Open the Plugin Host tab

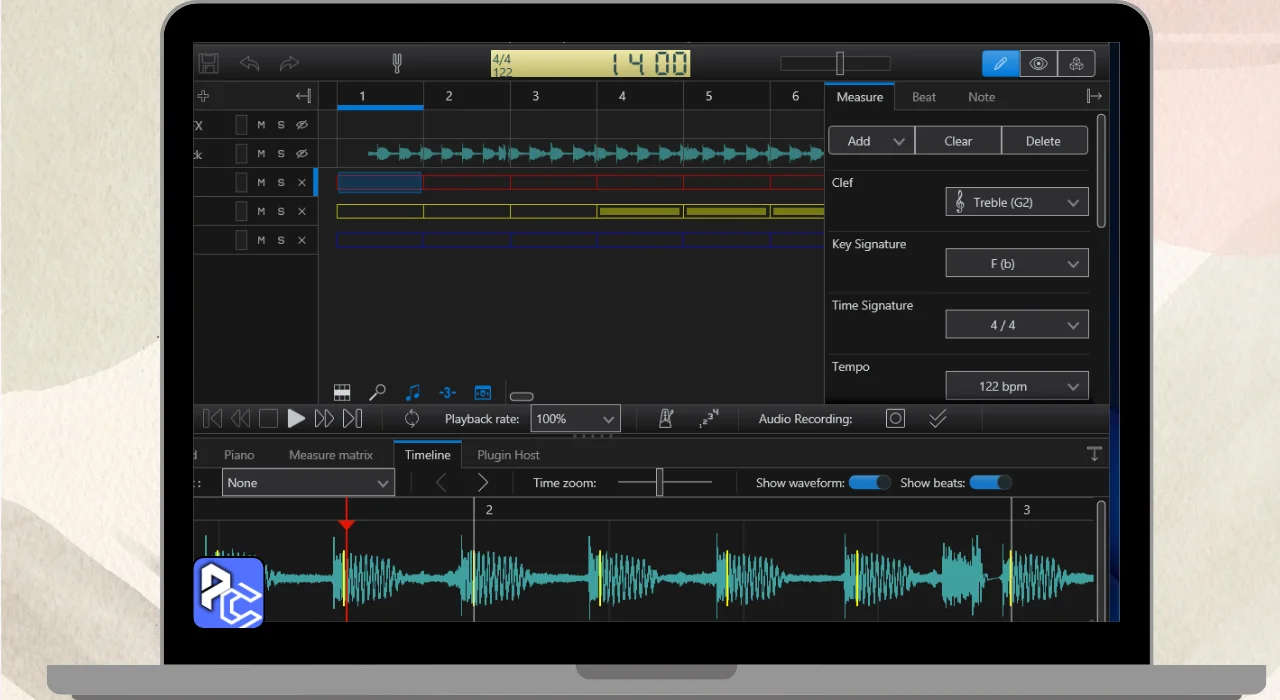pos(508,455)
